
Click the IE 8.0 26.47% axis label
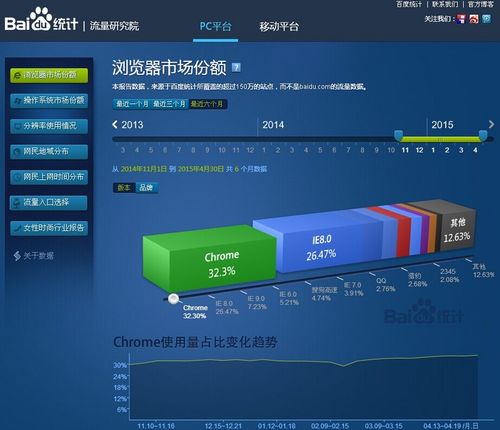tap(227, 308)
